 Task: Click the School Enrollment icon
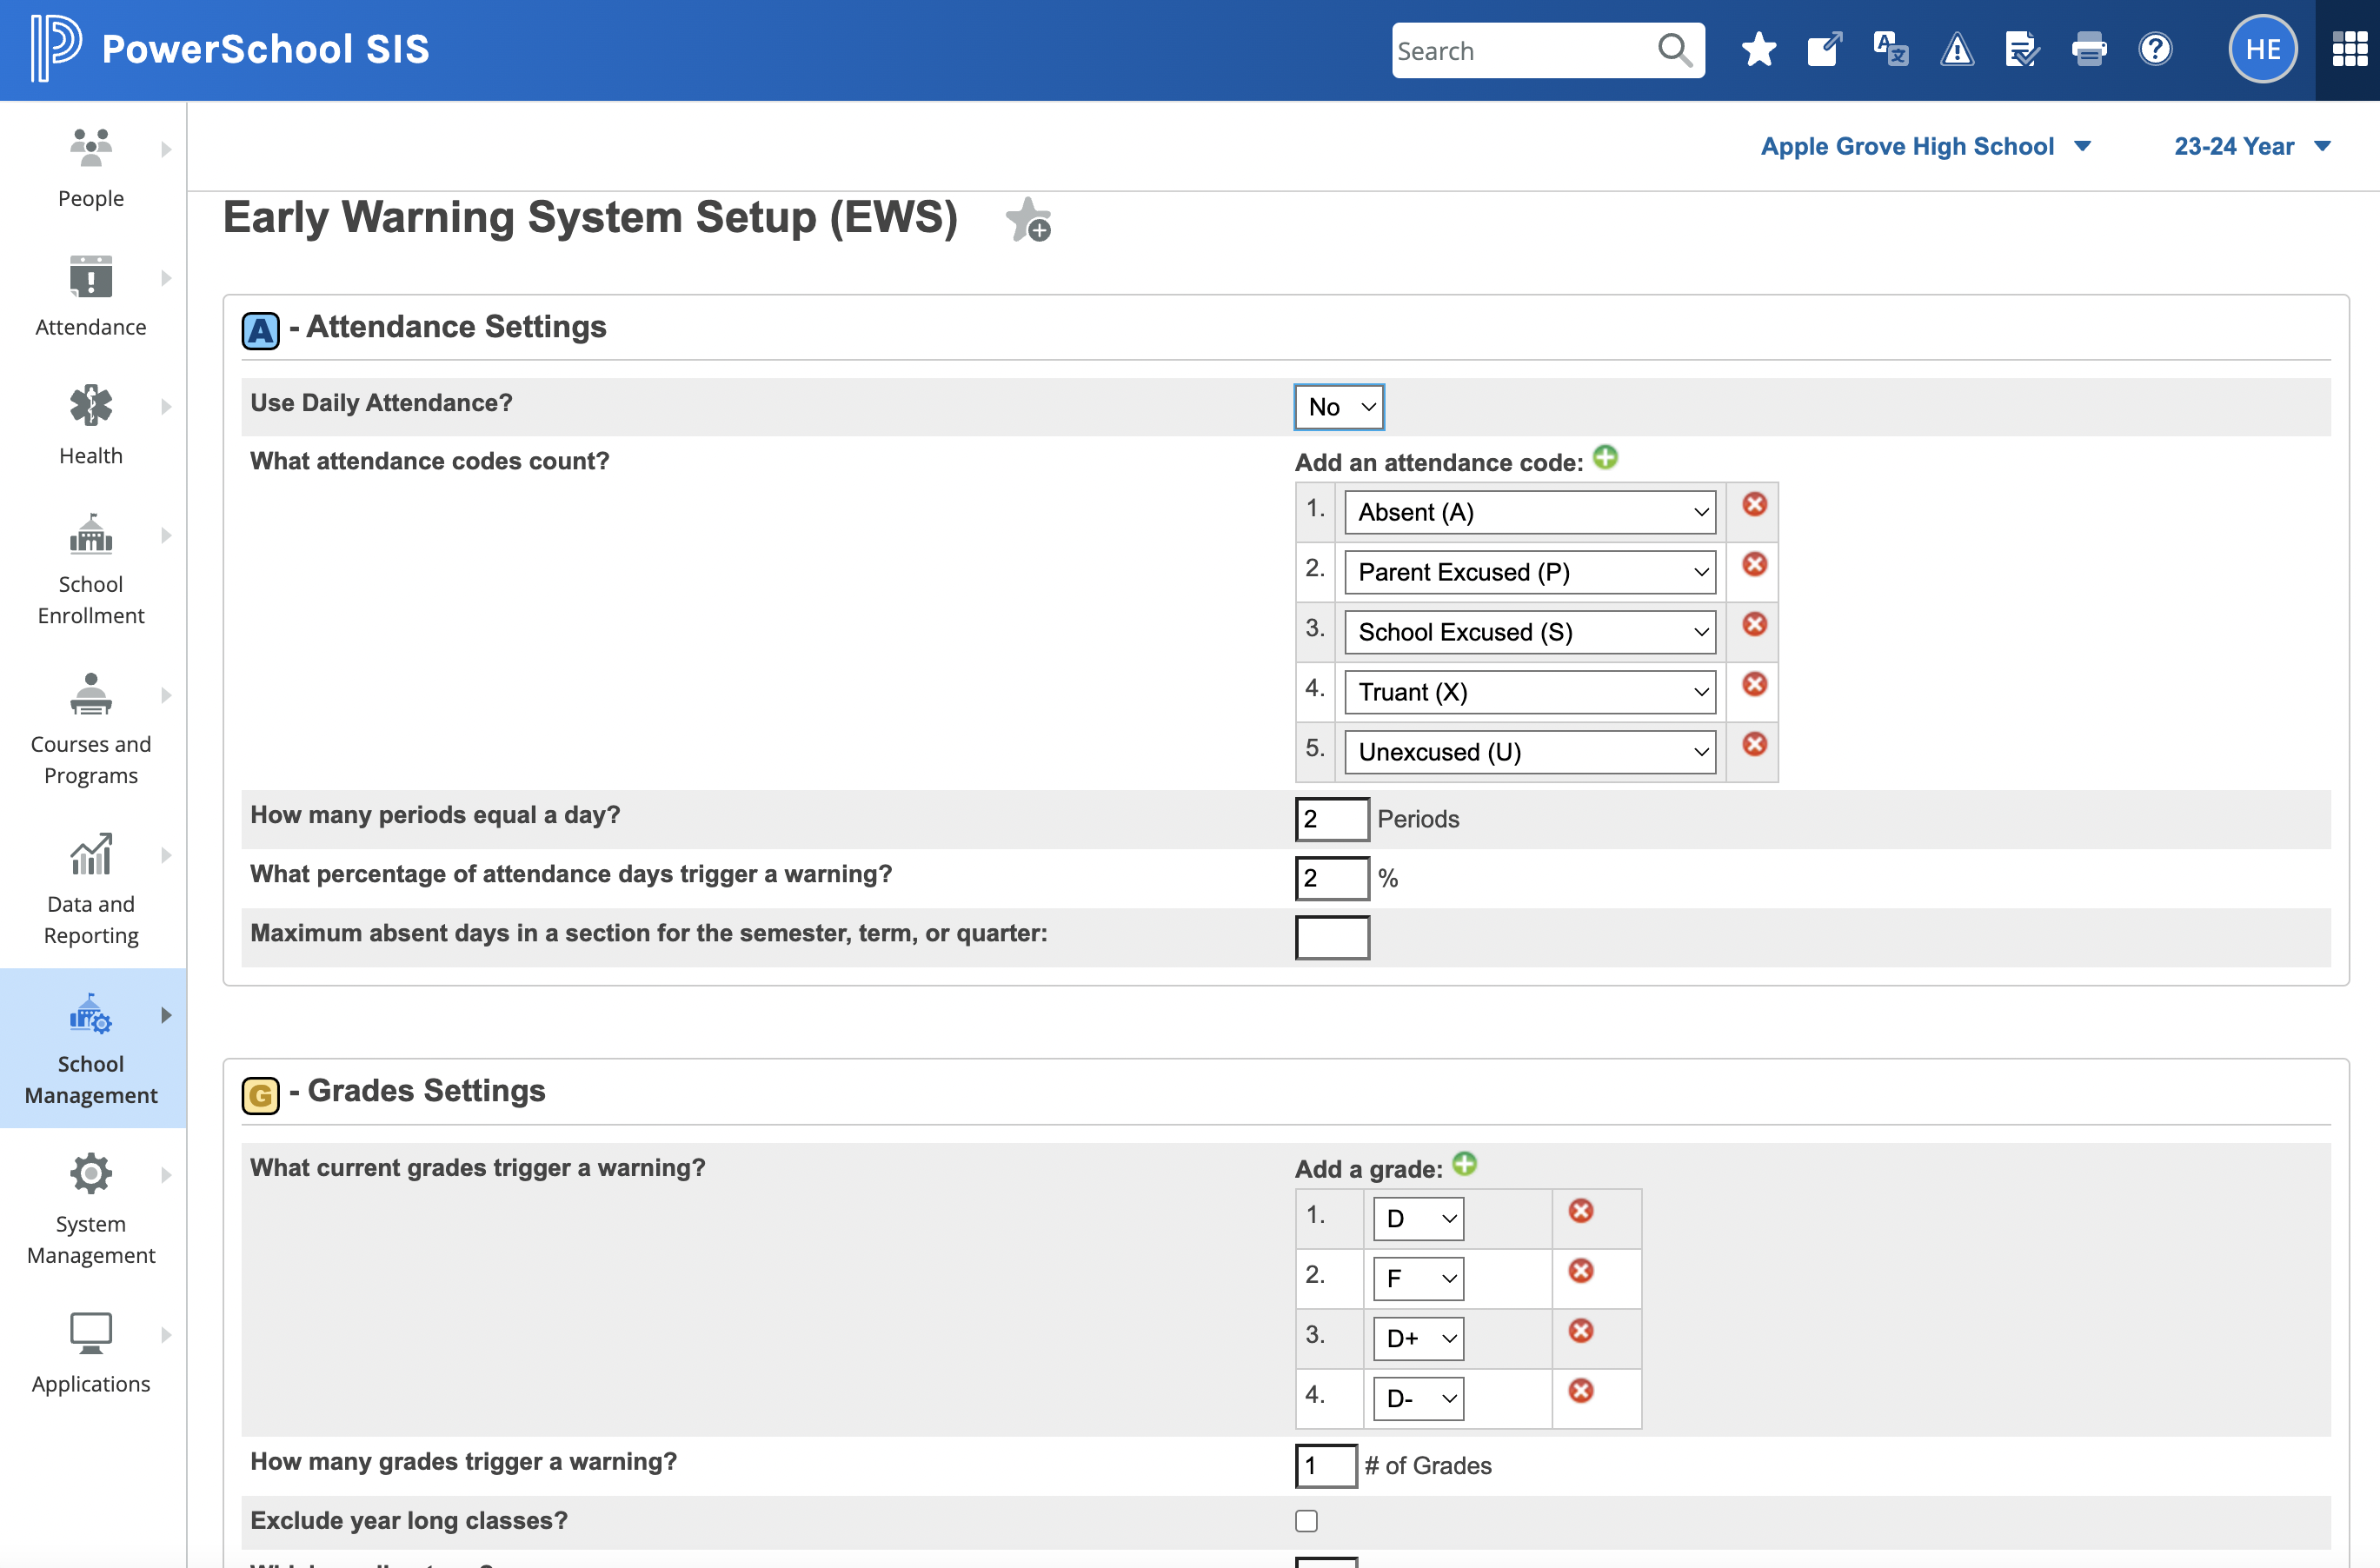[x=90, y=535]
